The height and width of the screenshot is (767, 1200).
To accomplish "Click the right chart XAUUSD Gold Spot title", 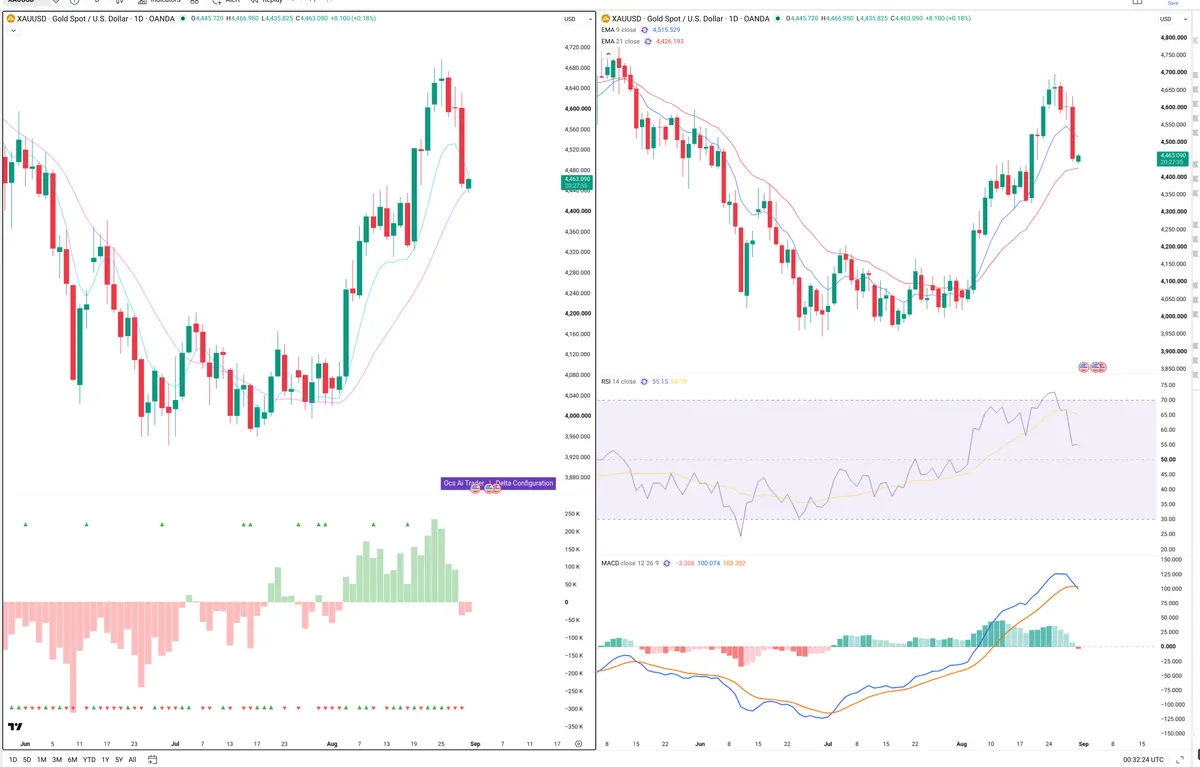I will [x=692, y=19].
